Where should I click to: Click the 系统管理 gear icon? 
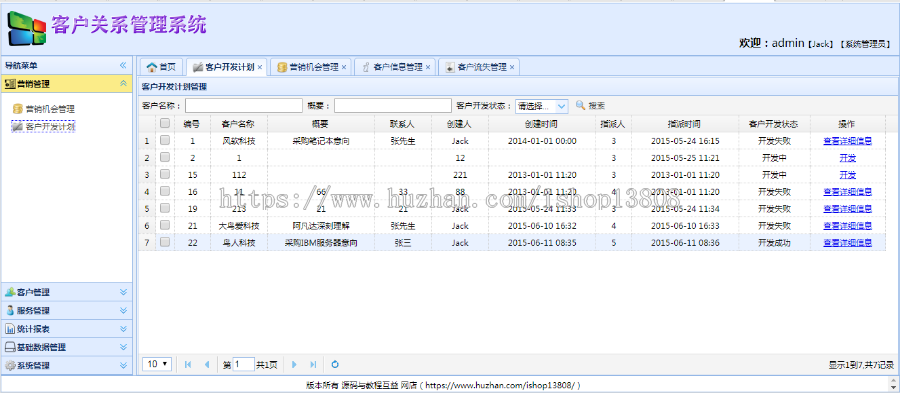click(10, 365)
